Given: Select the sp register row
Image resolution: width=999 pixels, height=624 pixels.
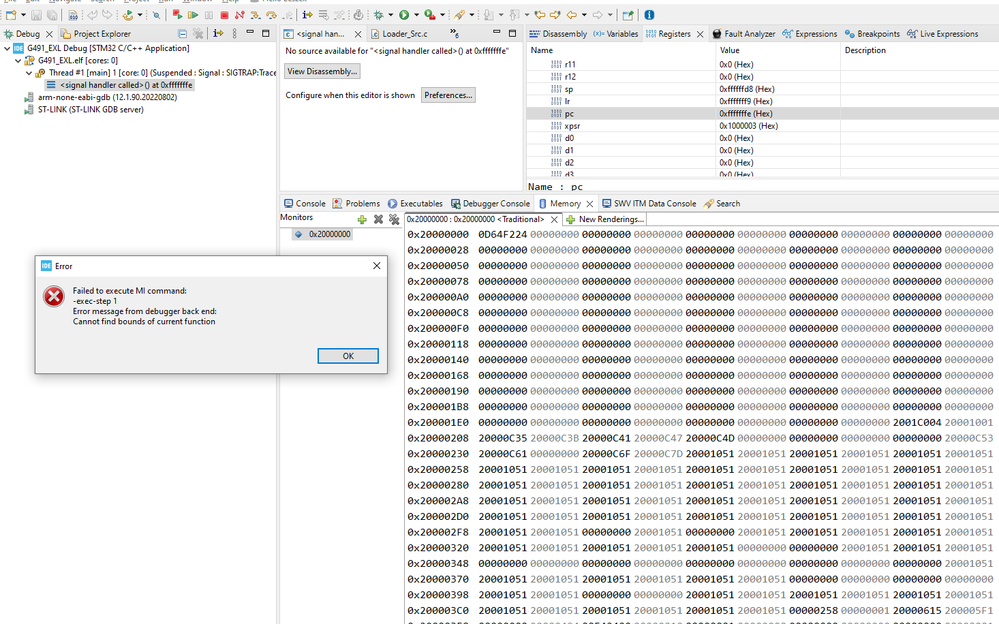Looking at the screenshot, I should pos(762,89).
